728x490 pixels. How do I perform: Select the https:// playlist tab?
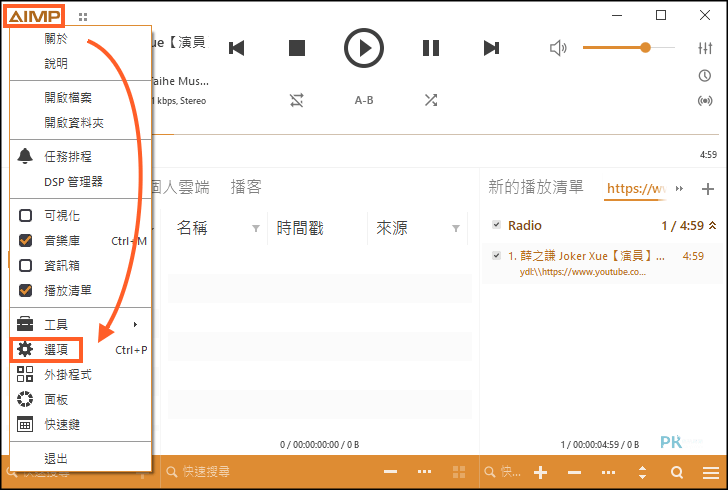click(636, 189)
